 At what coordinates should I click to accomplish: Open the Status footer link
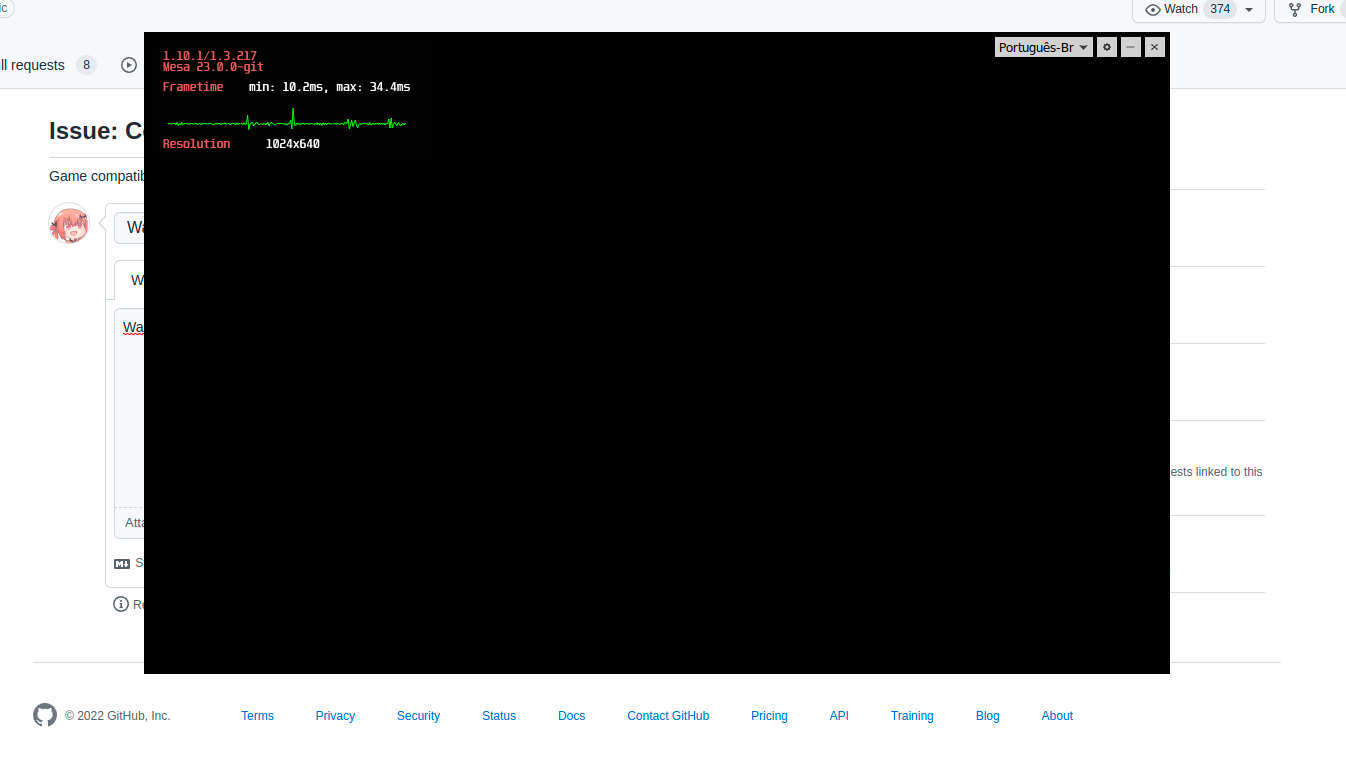pyautogui.click(x=499, y=716)
